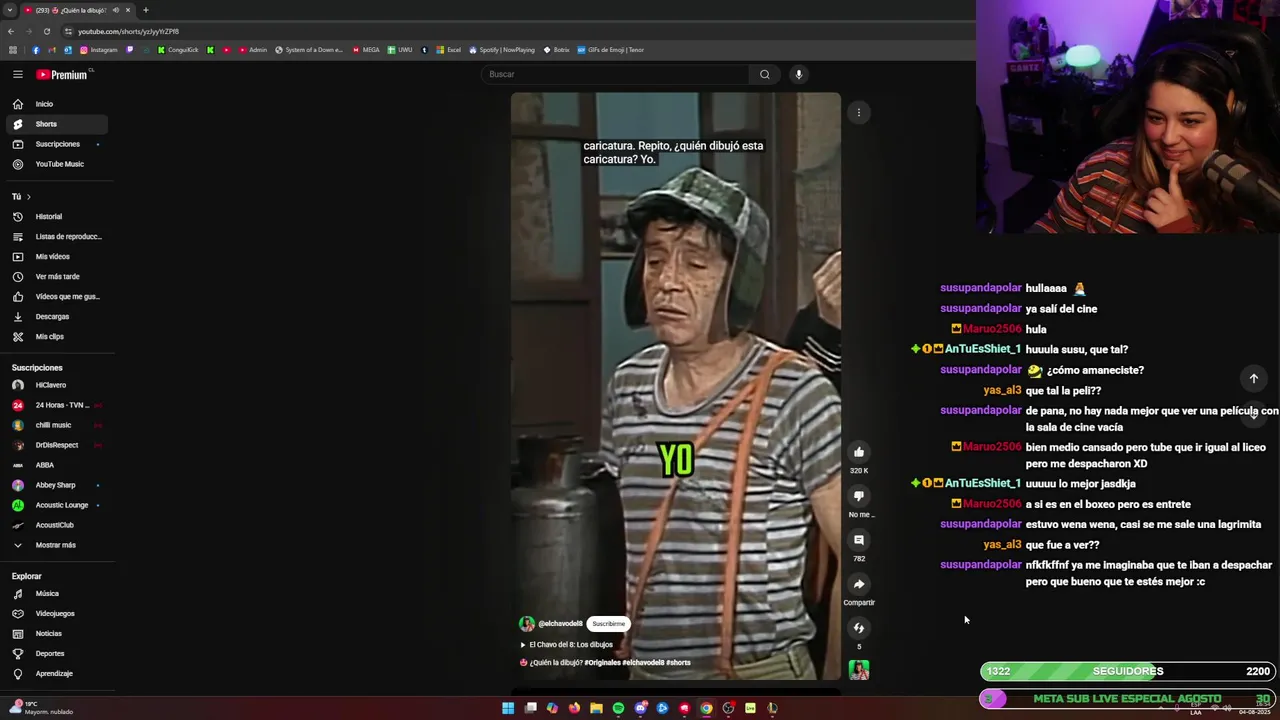This screenshot has height=720, width=1280.
Task: Open the System of a Down bookmark
Action: pyautogui.click(x=309, y=50)
